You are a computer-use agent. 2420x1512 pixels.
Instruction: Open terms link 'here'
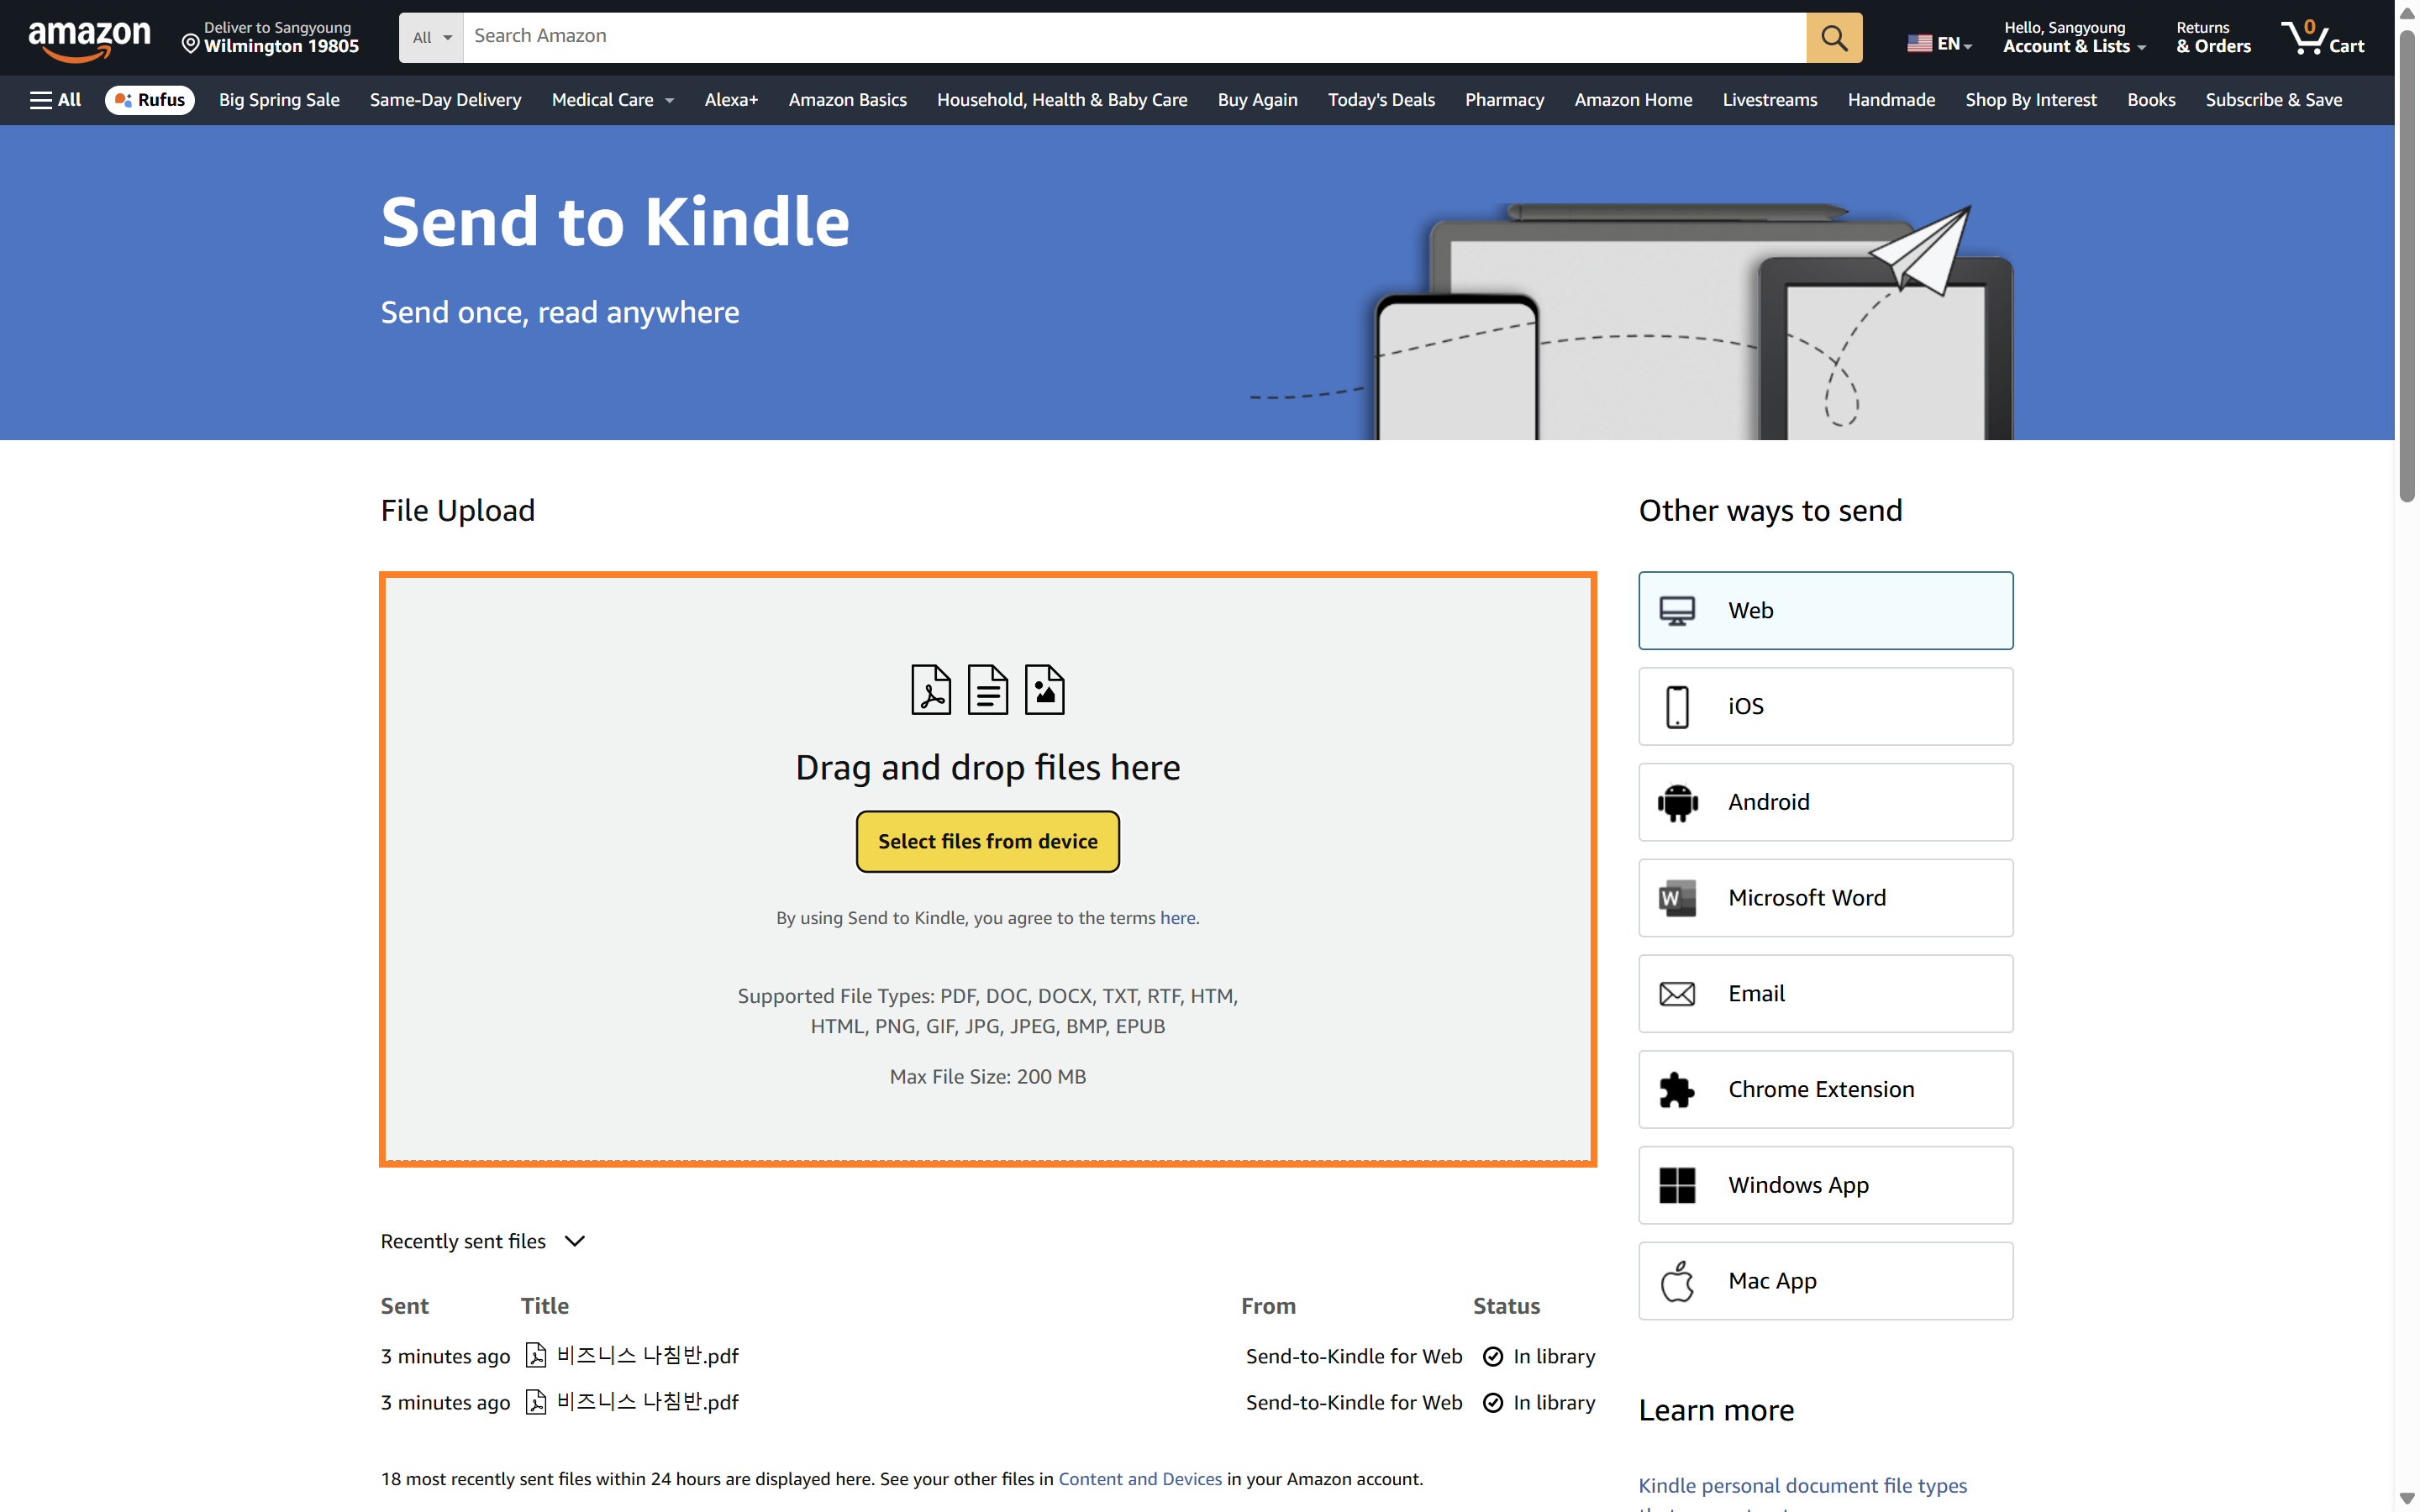[1177, 918]
